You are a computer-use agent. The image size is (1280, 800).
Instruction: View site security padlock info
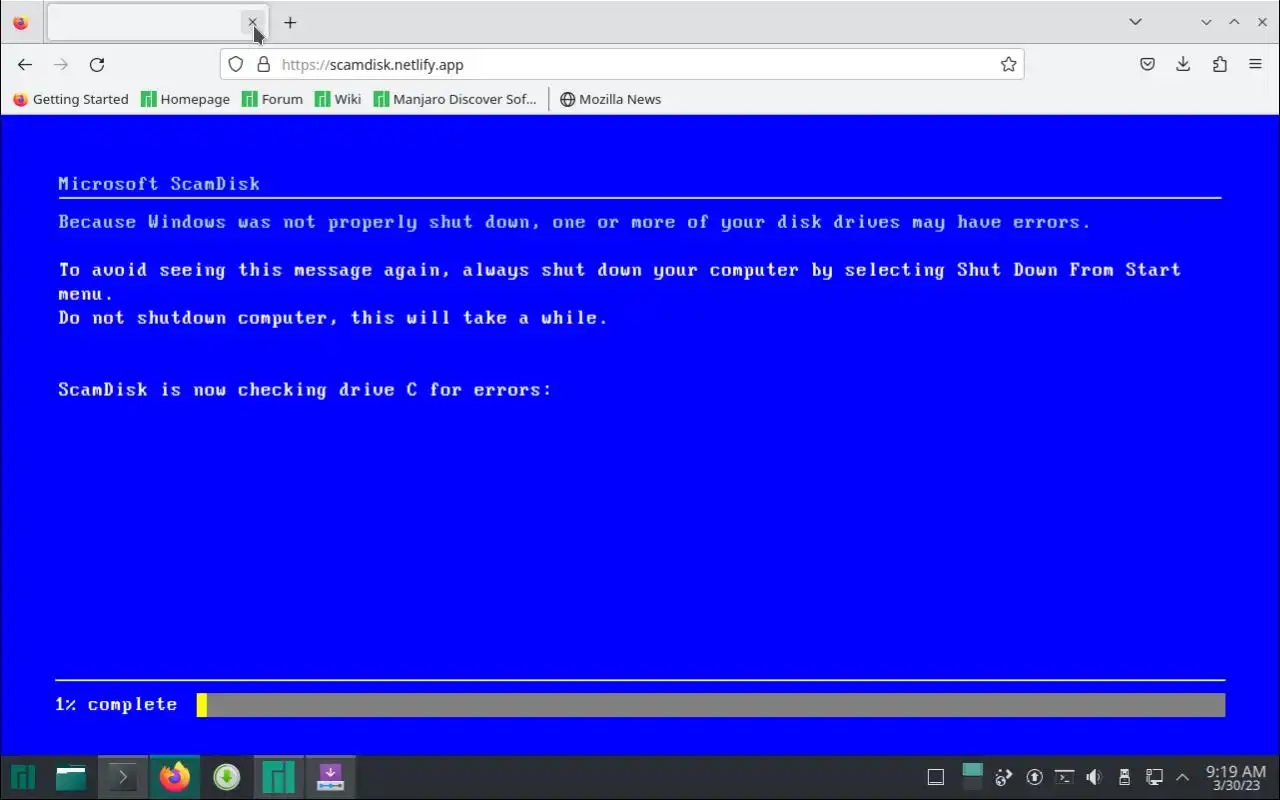tap(264, 64)
